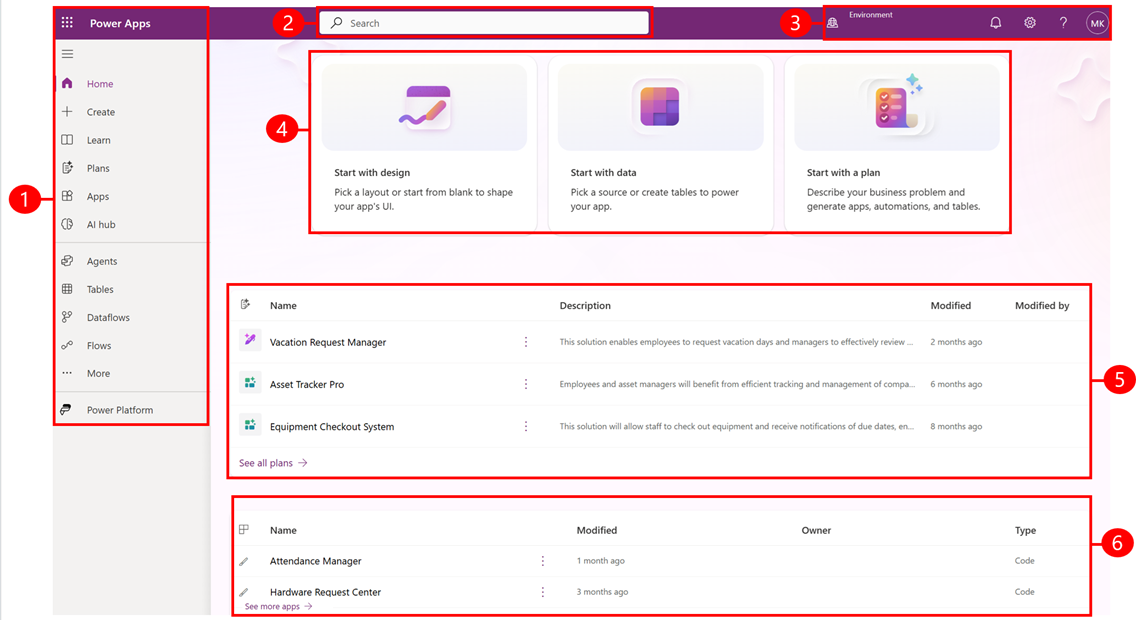Click the Flows icon in sidebar

[67, 345]
